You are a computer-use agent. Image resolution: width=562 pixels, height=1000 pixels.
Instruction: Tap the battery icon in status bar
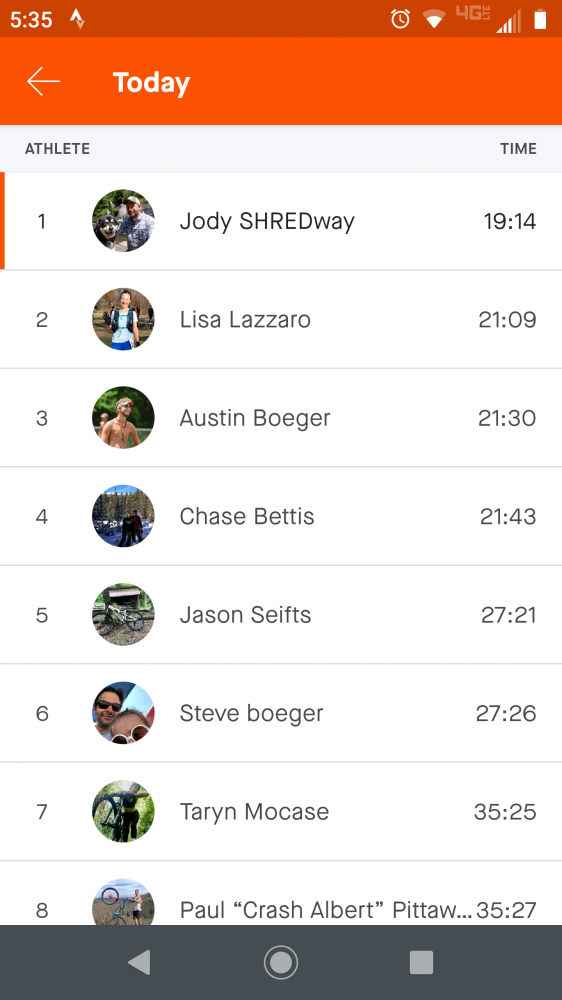point(540,19)
